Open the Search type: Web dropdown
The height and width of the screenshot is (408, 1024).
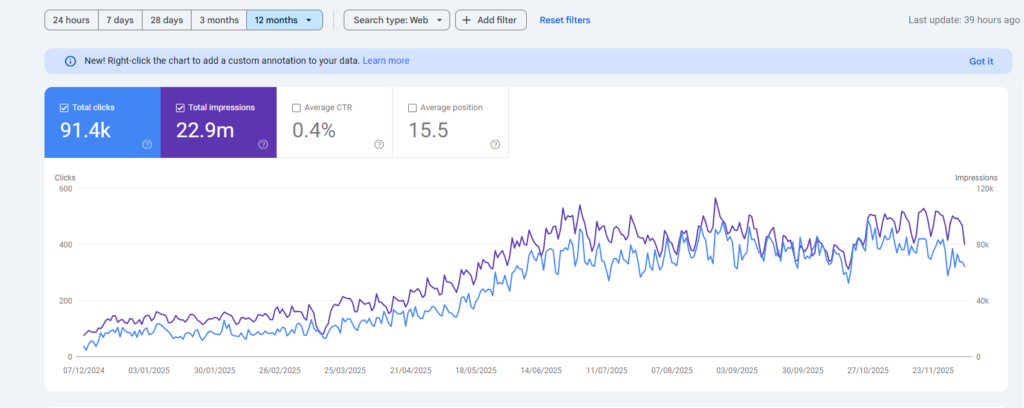click(x=397, y=20)
